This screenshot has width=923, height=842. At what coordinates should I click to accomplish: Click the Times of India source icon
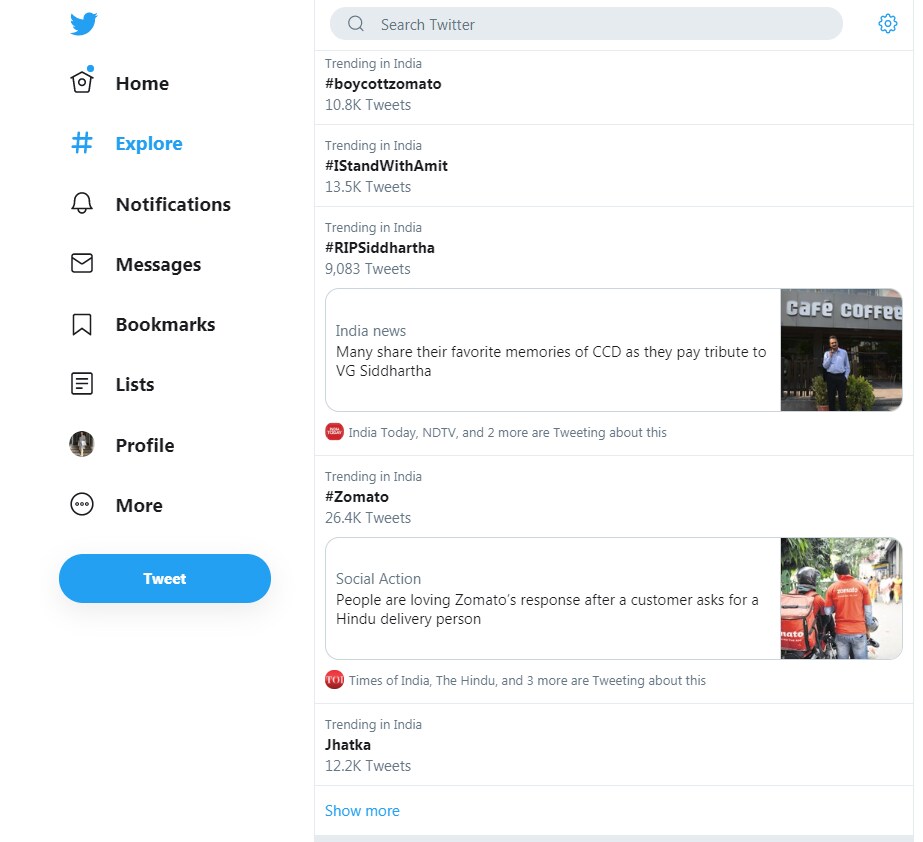[x=334, y=680]
